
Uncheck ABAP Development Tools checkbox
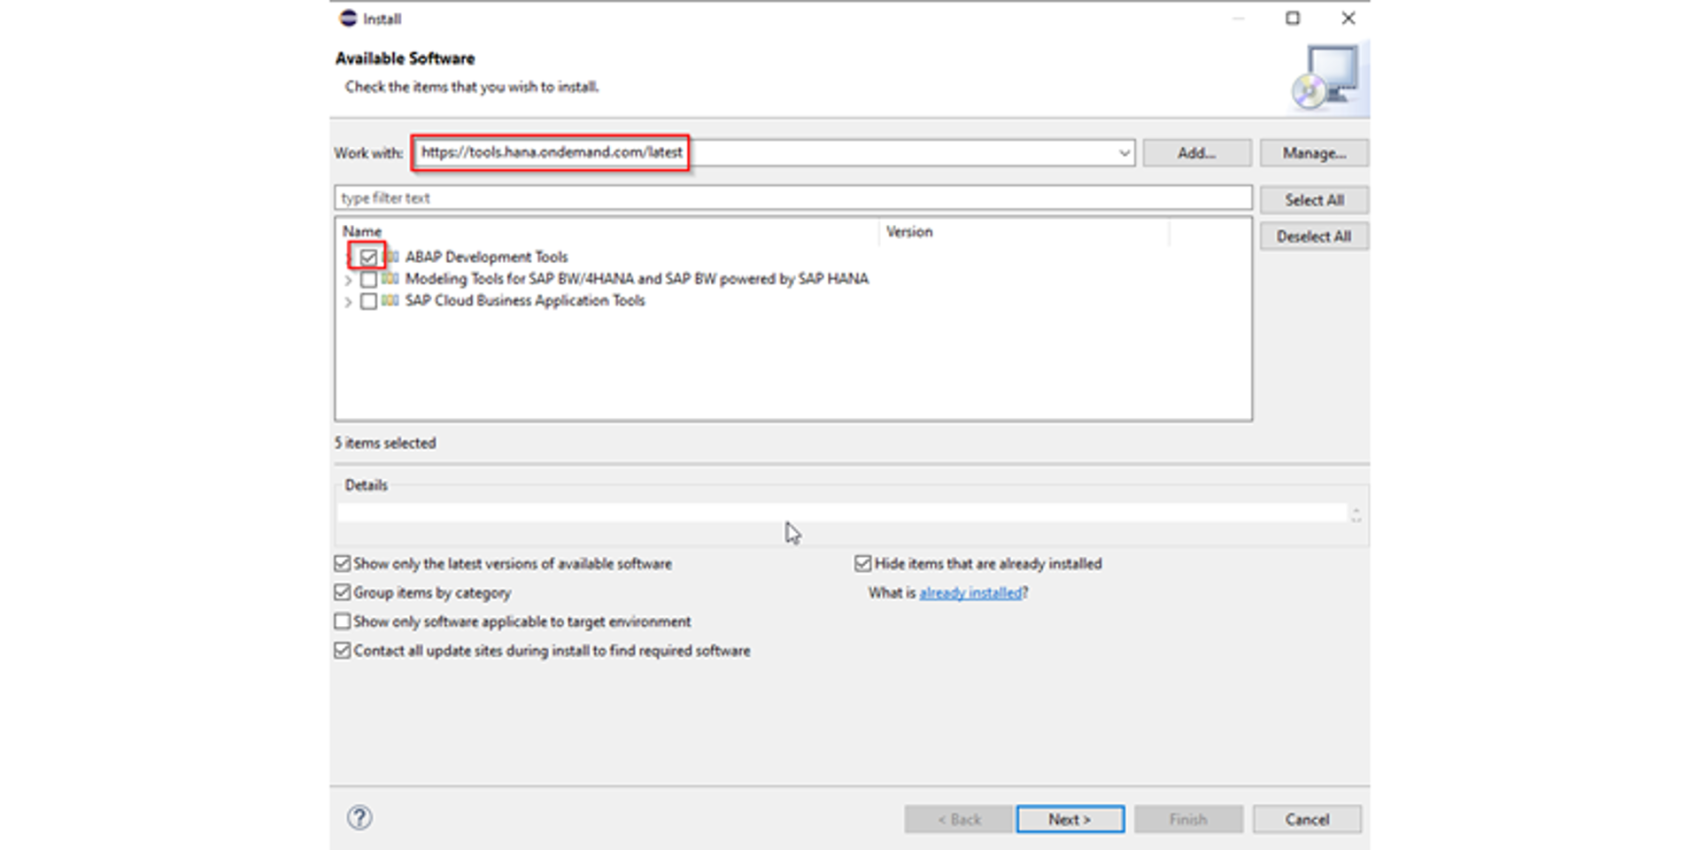(369, 257)
